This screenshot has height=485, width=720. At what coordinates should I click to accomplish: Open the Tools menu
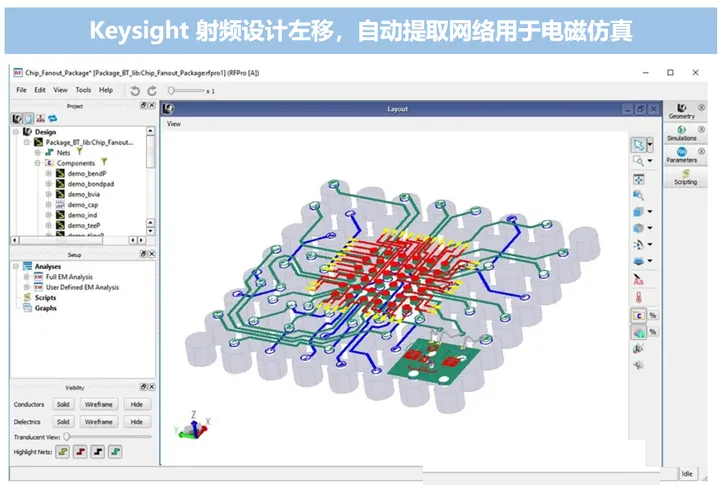coord(83,90)
